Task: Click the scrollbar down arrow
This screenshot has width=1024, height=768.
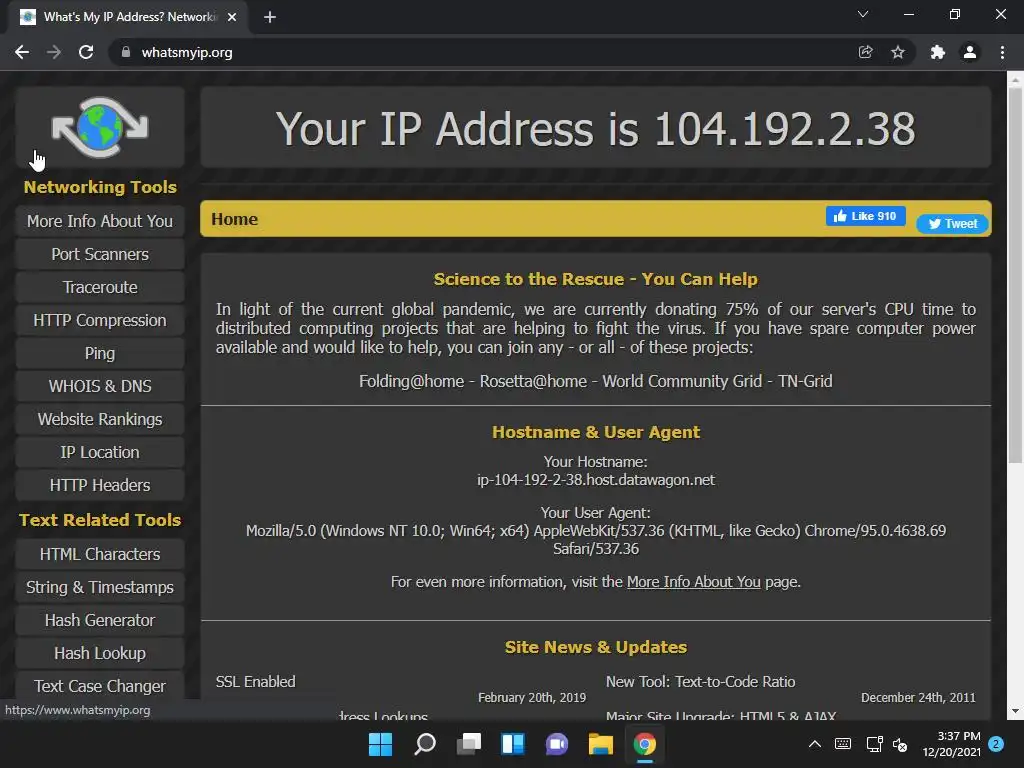Action: click(1015, 711)
